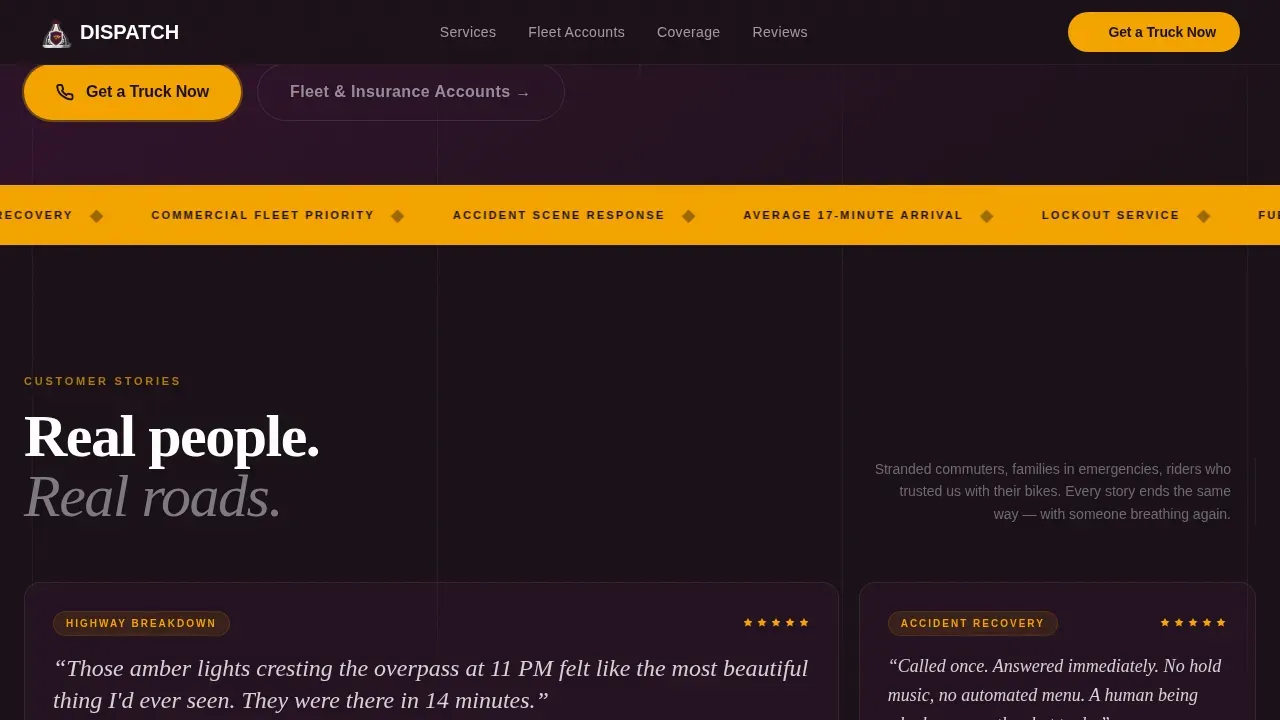Click the Real people. heading
Viewport: 1280px width, 720px height.
(172, 437)
